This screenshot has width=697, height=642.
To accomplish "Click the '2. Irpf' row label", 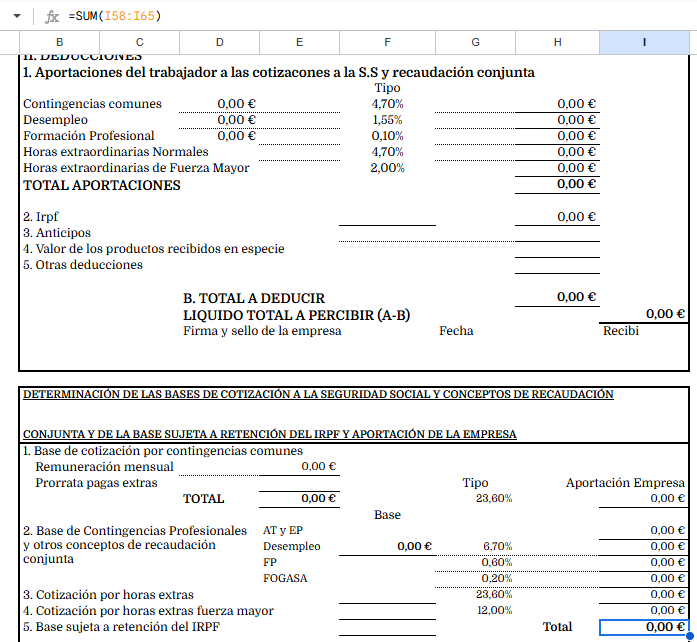I will click(x=40, y=217).
